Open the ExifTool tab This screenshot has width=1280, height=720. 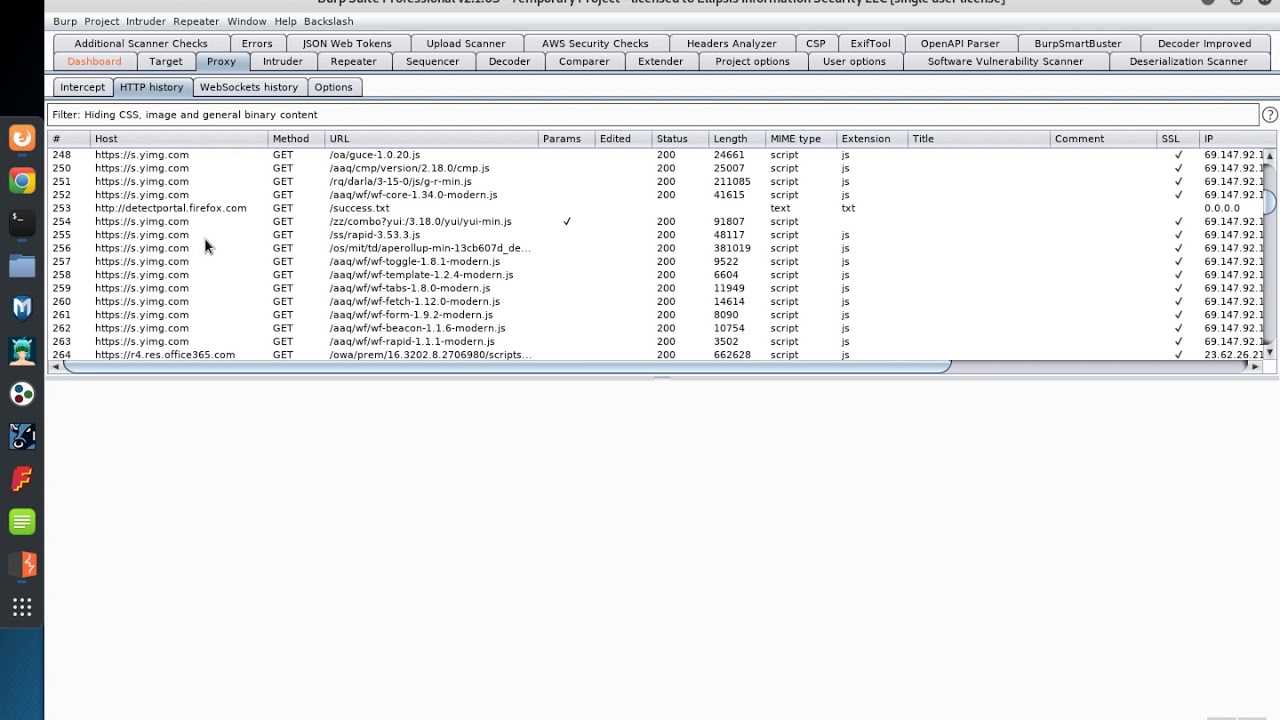click(x=871, y=43)
